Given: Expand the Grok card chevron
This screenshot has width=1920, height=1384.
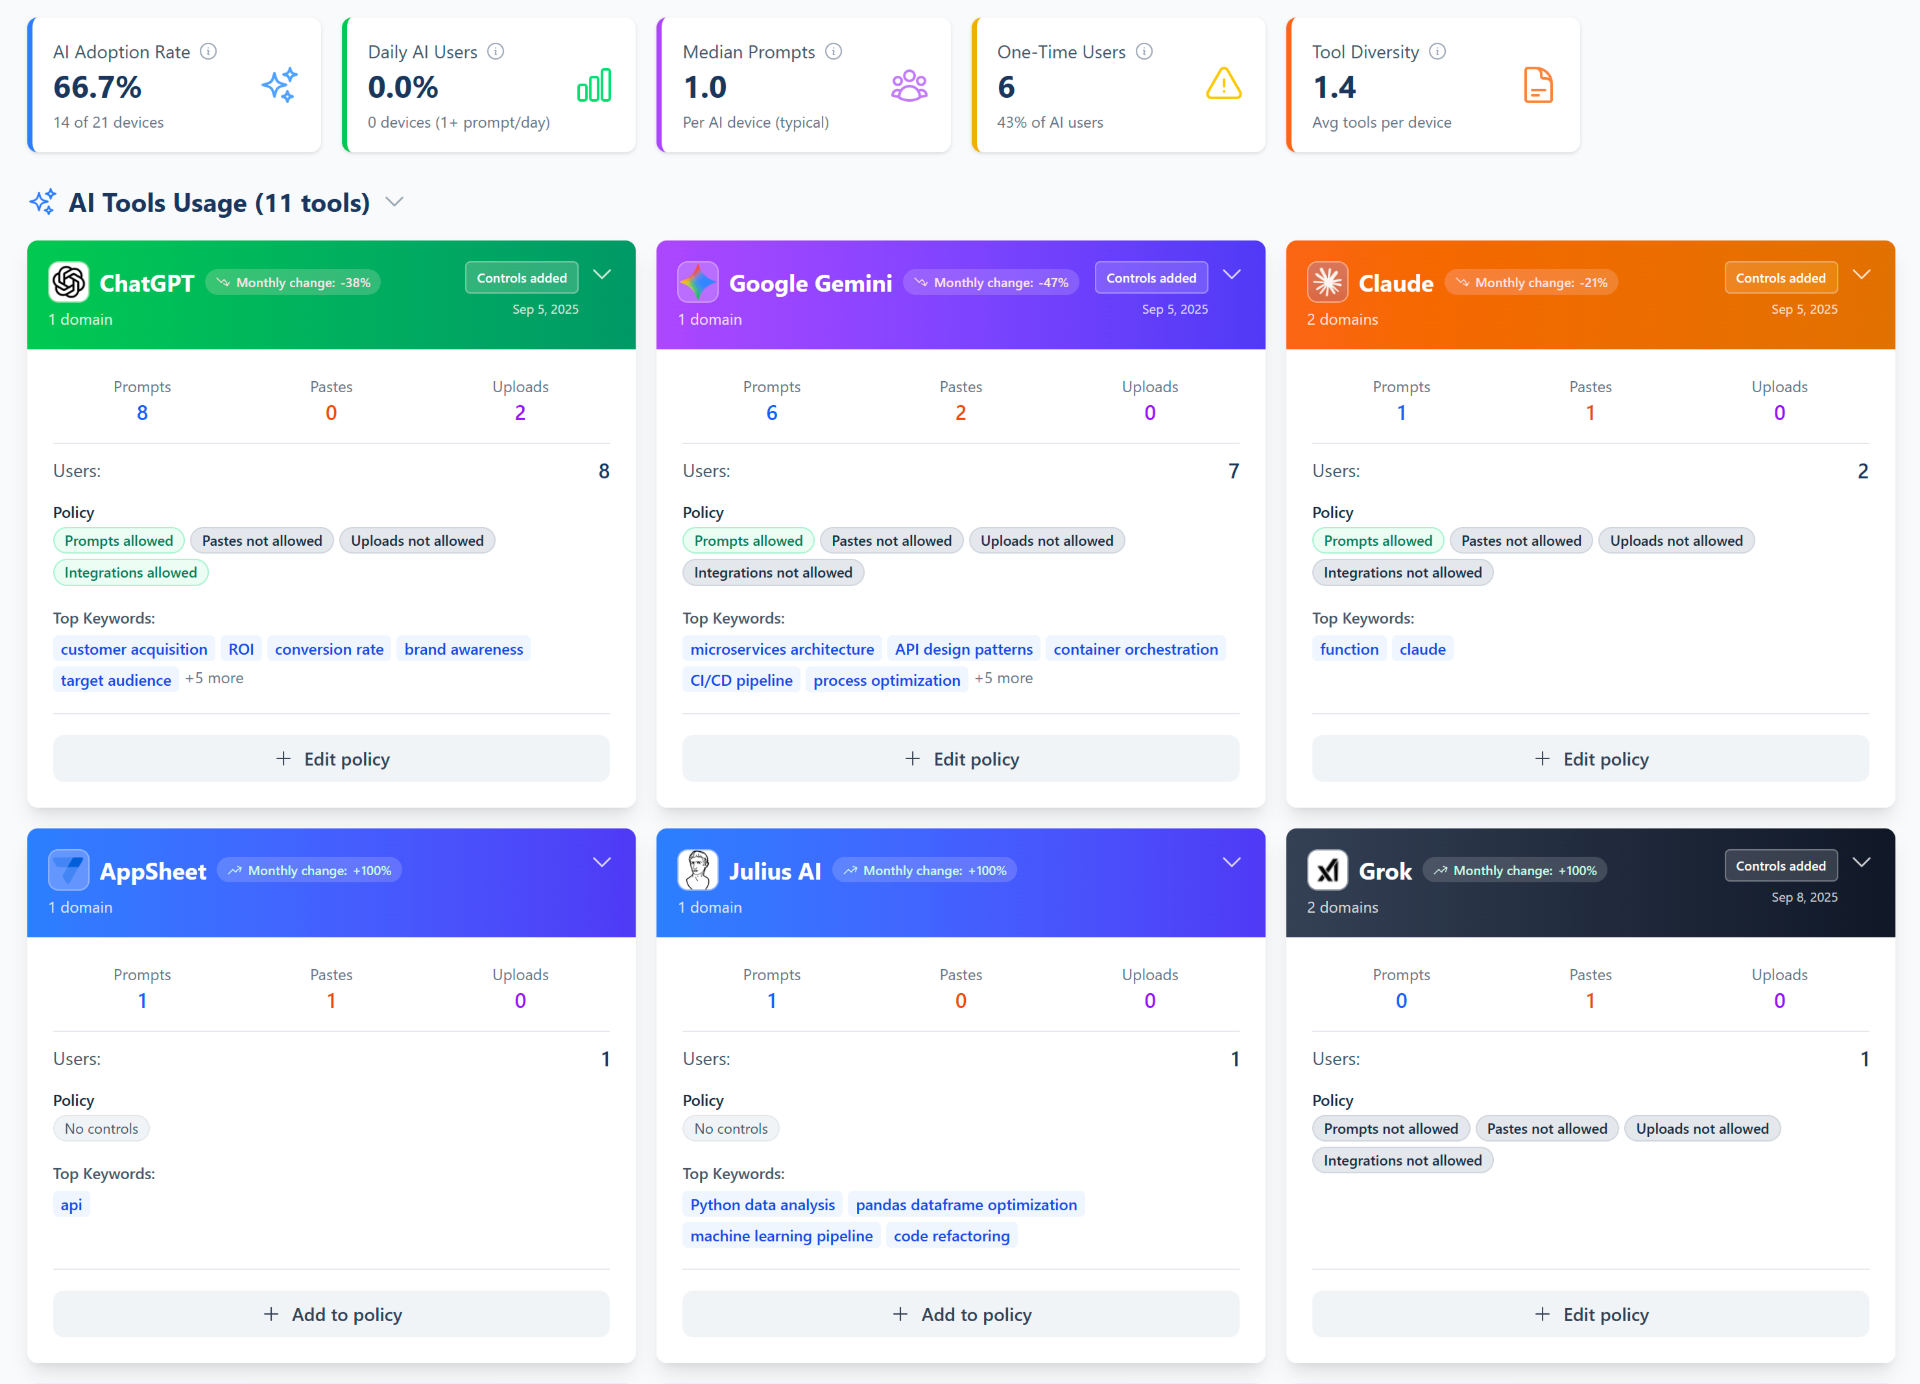Looking at the screenshot, I should (x=1862, y=862).
